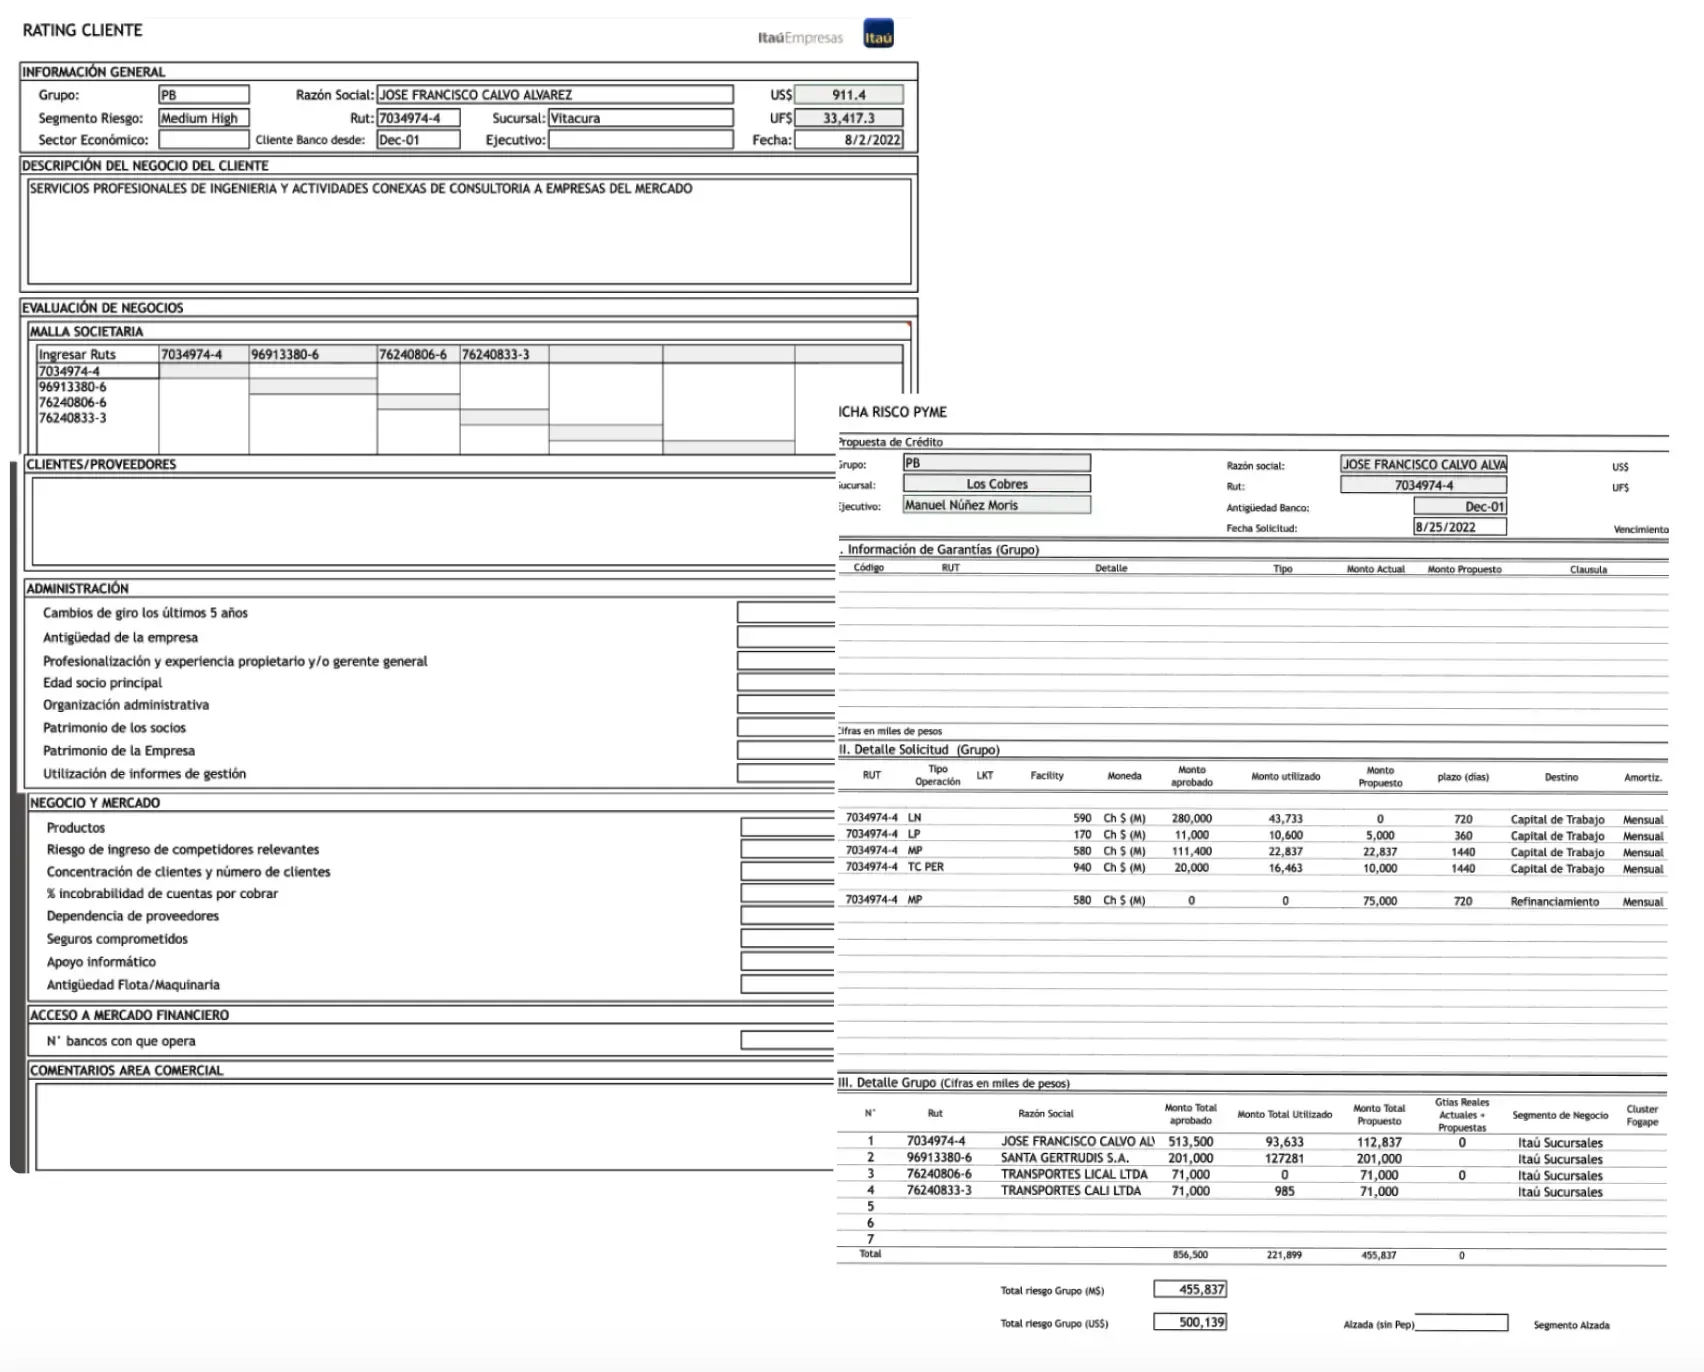Viewport: 1704px width, 1372px height.
Task: Click header cell 76240806-6 in Malla Societaria
Action: click(418, 354)
